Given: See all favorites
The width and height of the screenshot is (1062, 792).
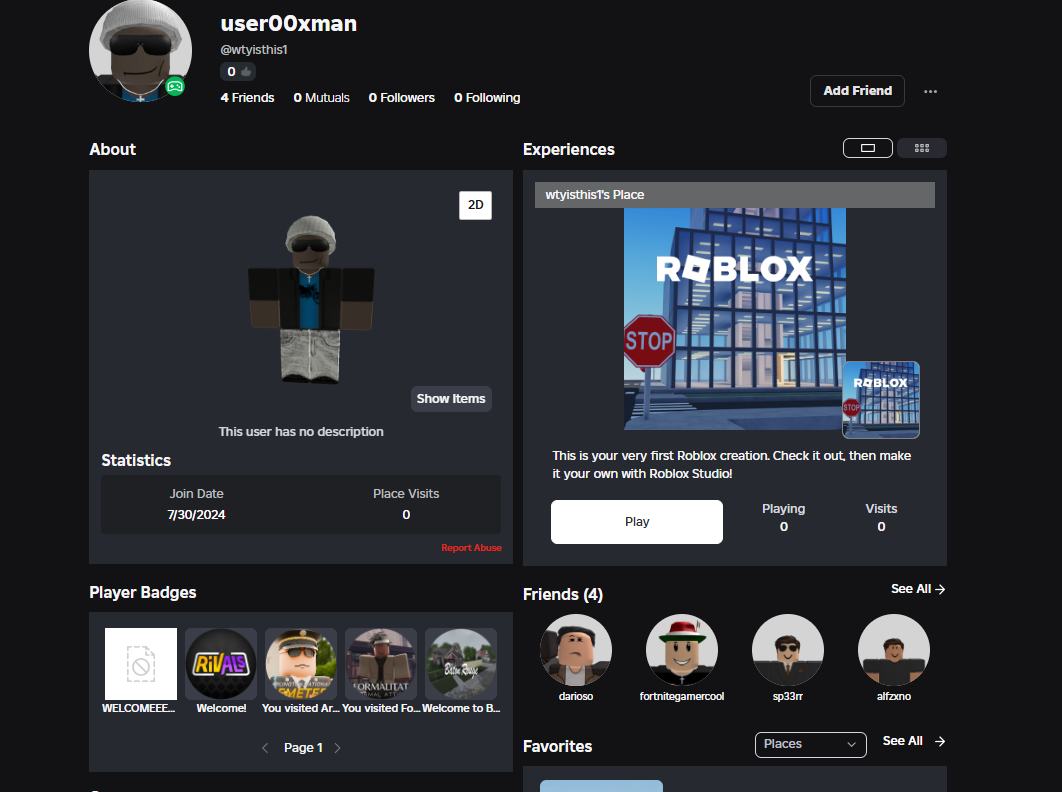Looking at the screenshot, I should coord(914,741).
